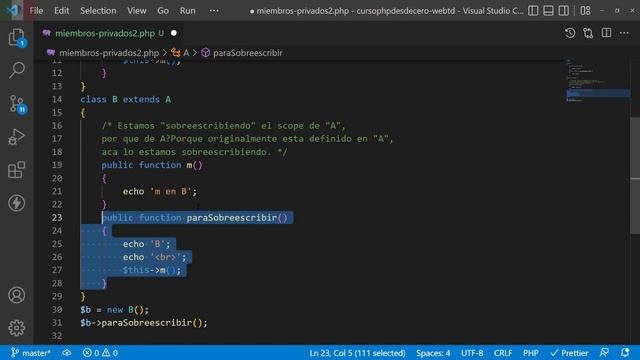Open the Search view
Image resolution: width=640 pixels, height=360 pixels.
tap(17, 70)
